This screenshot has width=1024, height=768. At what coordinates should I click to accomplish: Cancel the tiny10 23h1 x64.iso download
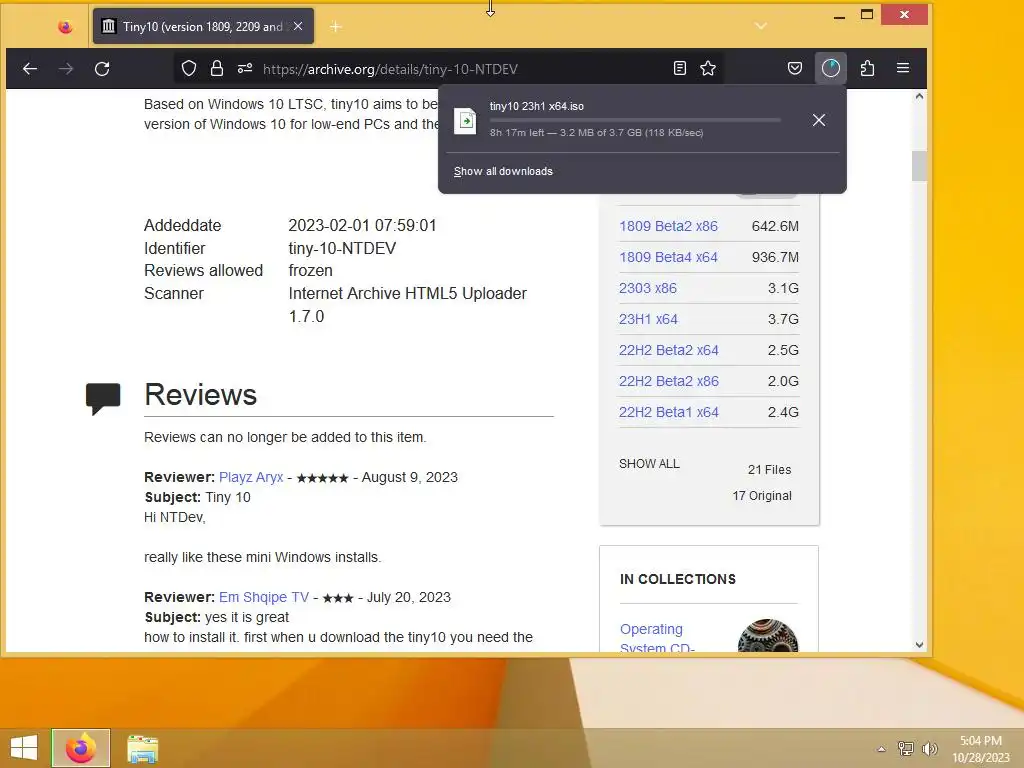819,120
